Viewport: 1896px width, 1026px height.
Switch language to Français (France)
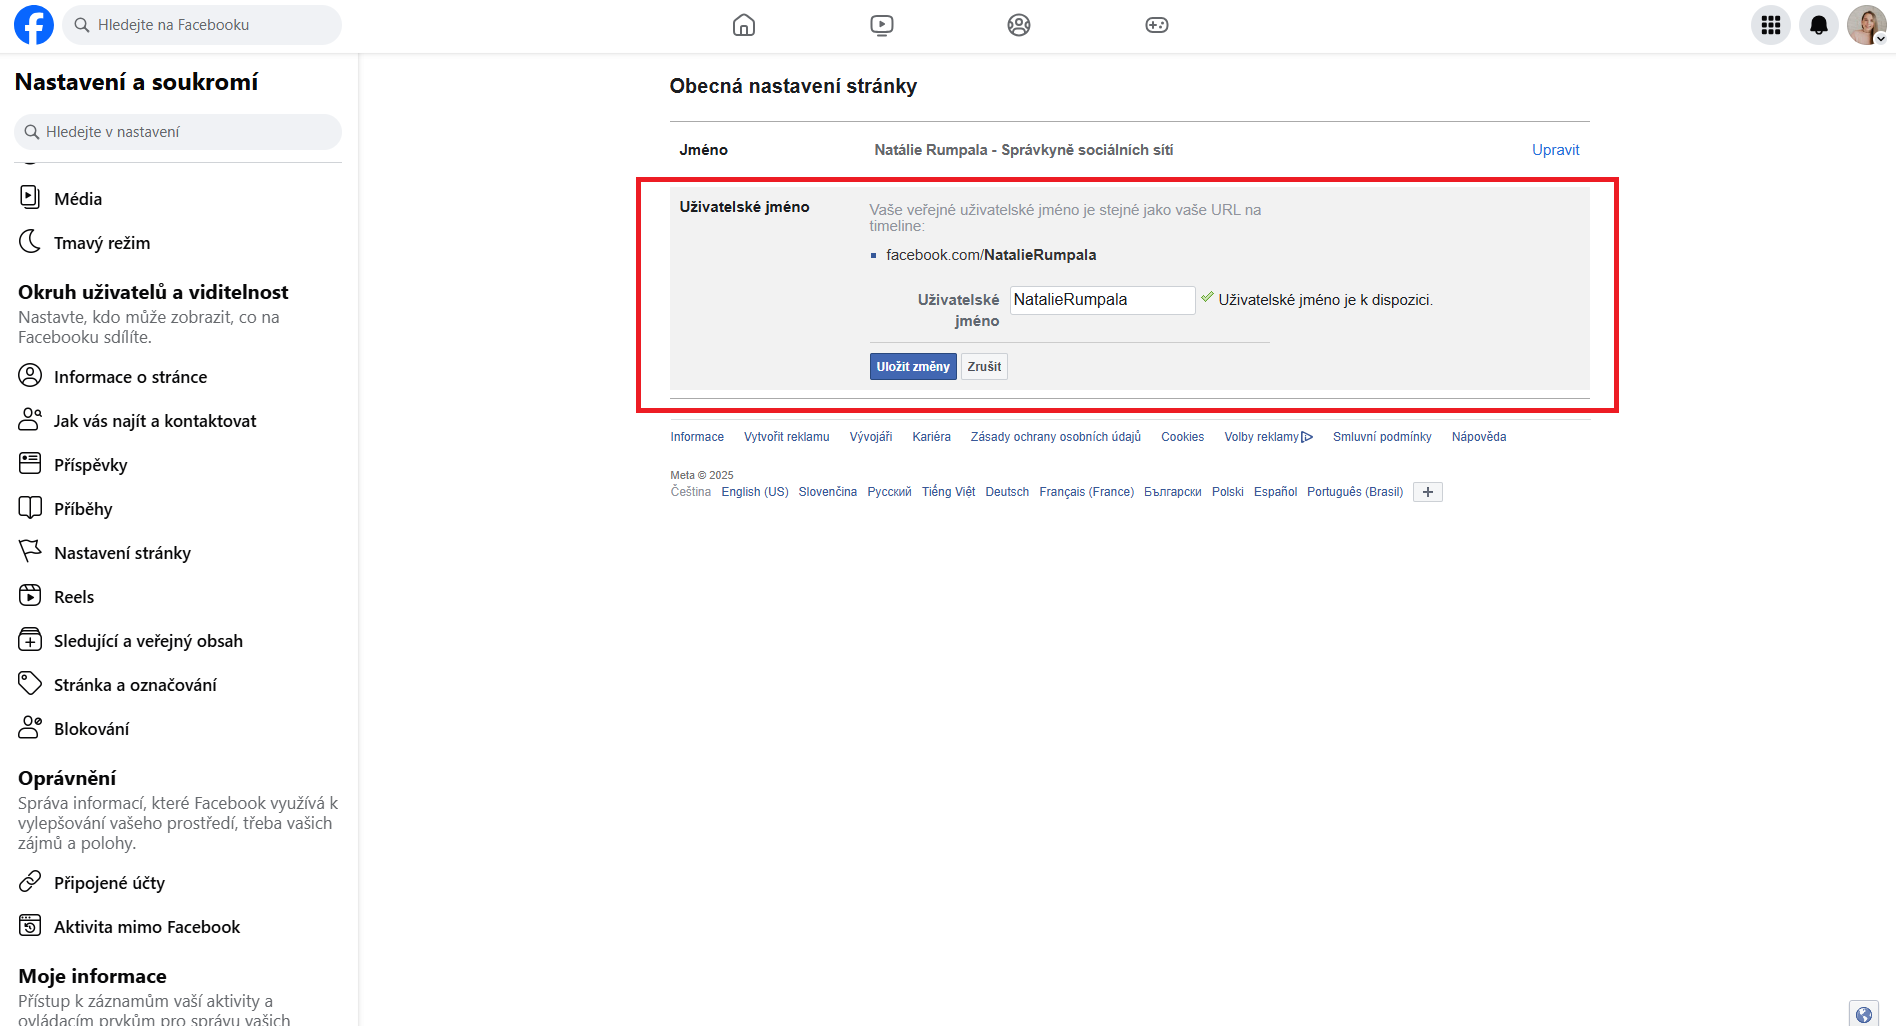coord(1087,492)
